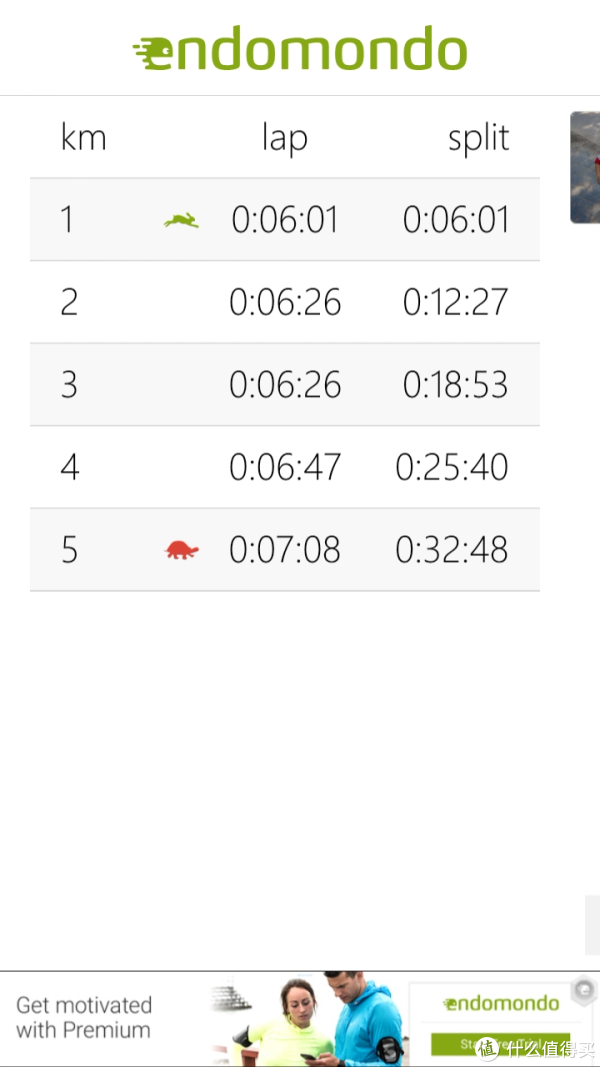Click the green Start Free Trial button
600x1067 pixels.
tap(501, 1044)
